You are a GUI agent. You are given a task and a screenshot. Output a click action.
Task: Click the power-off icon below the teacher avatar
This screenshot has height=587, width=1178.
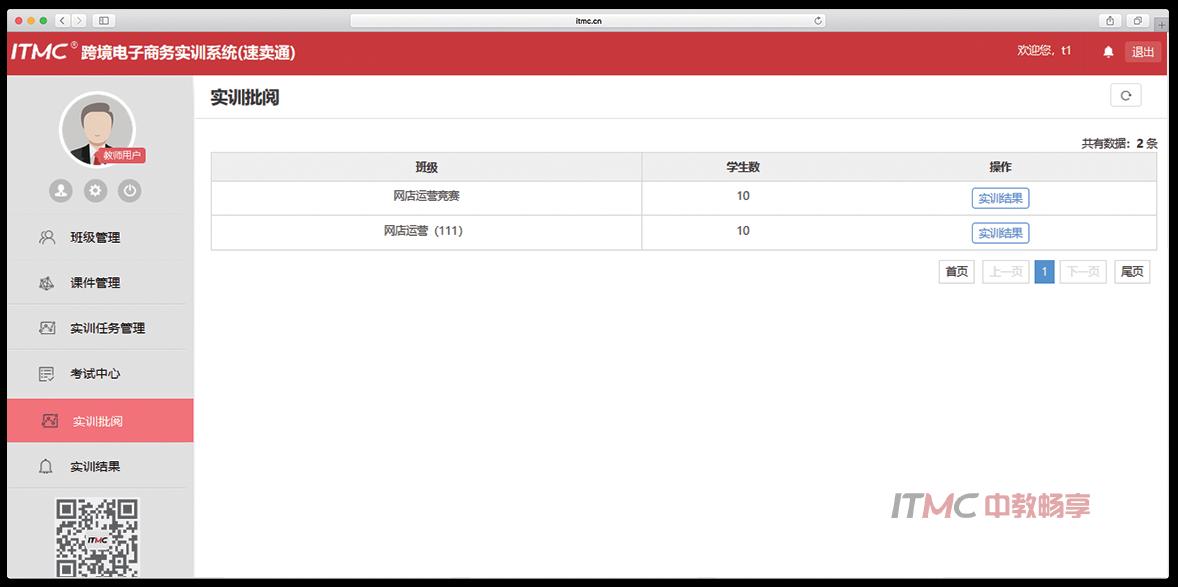point(129,190)
